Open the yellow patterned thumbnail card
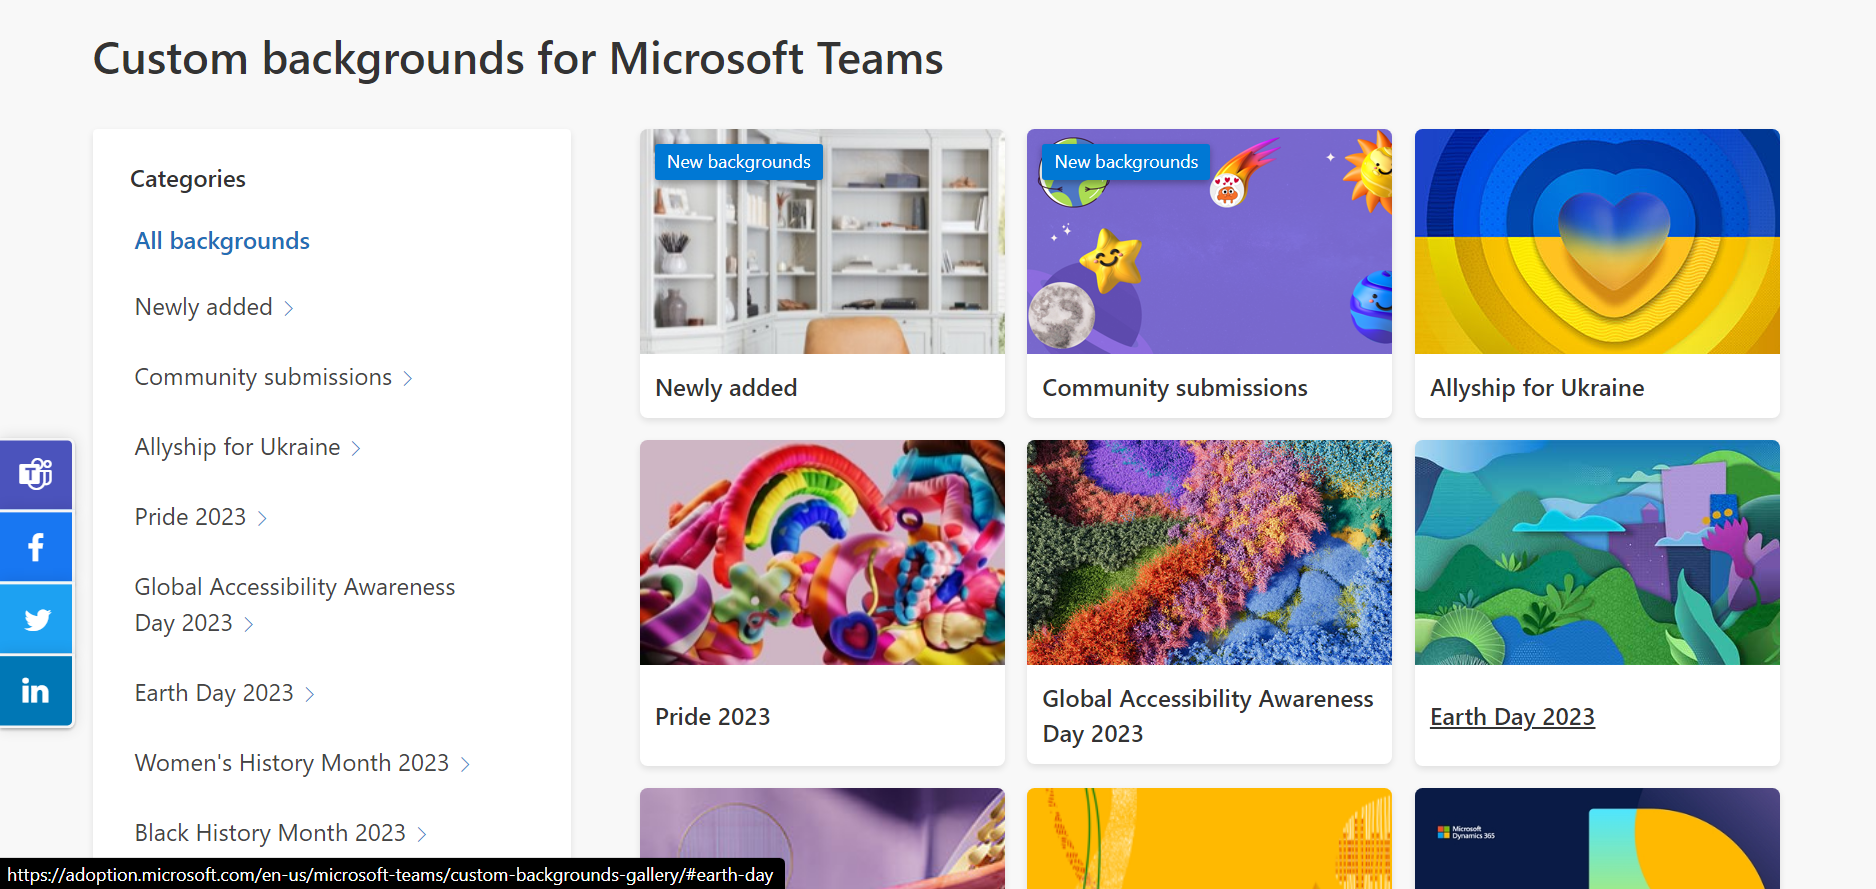 [1209, 838]
